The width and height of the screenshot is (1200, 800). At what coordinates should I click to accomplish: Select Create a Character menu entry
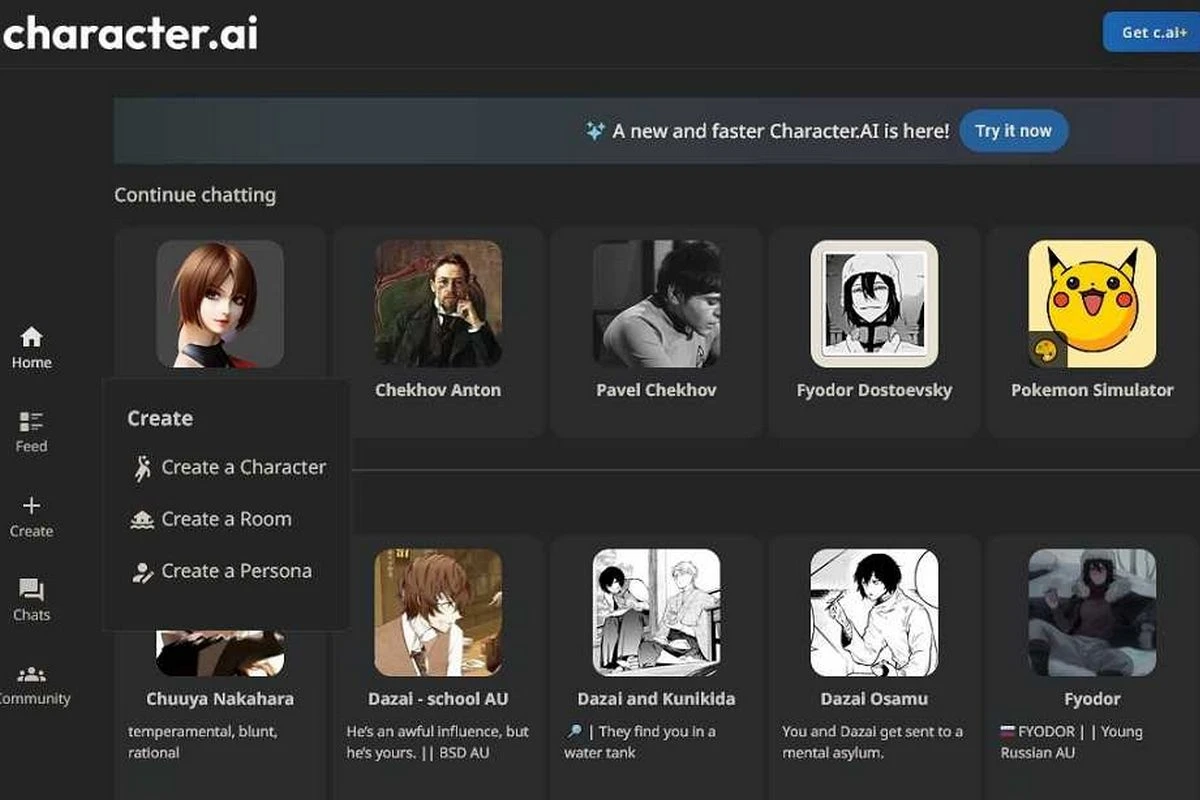[x=229, y=467]
